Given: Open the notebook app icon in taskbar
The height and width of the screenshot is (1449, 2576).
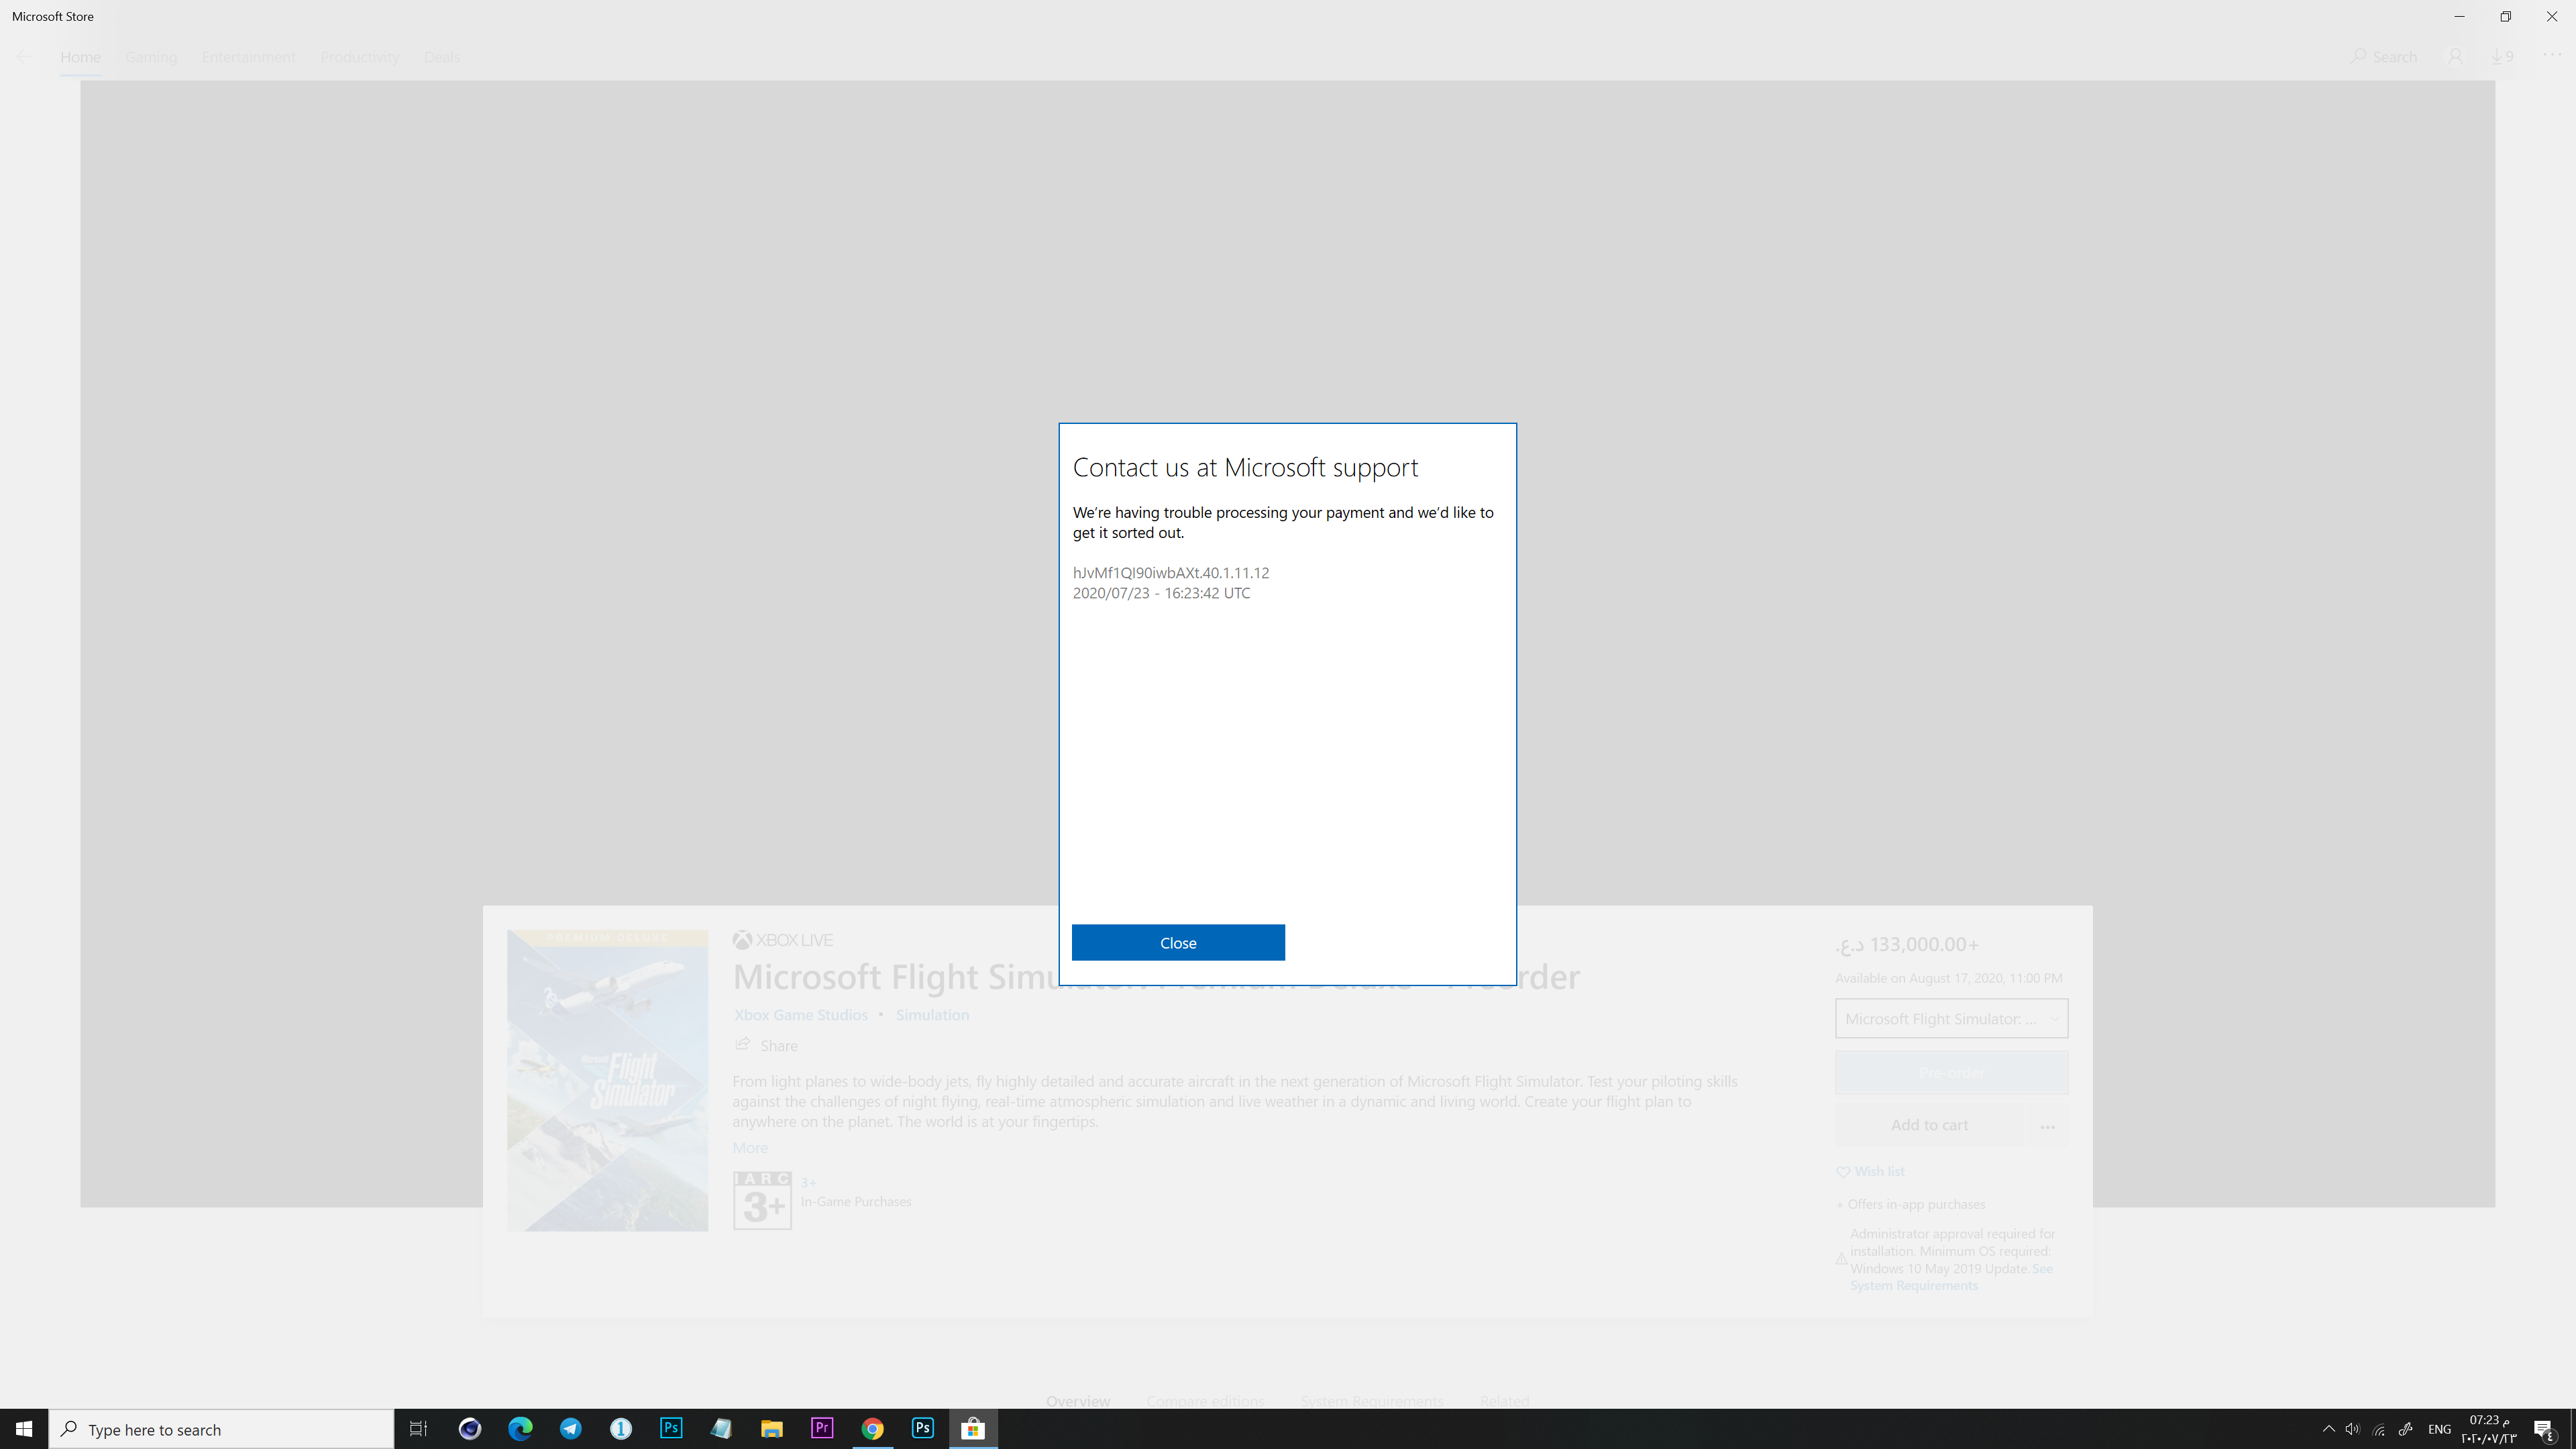Looking at the screenshot, I should (721, 1429).
